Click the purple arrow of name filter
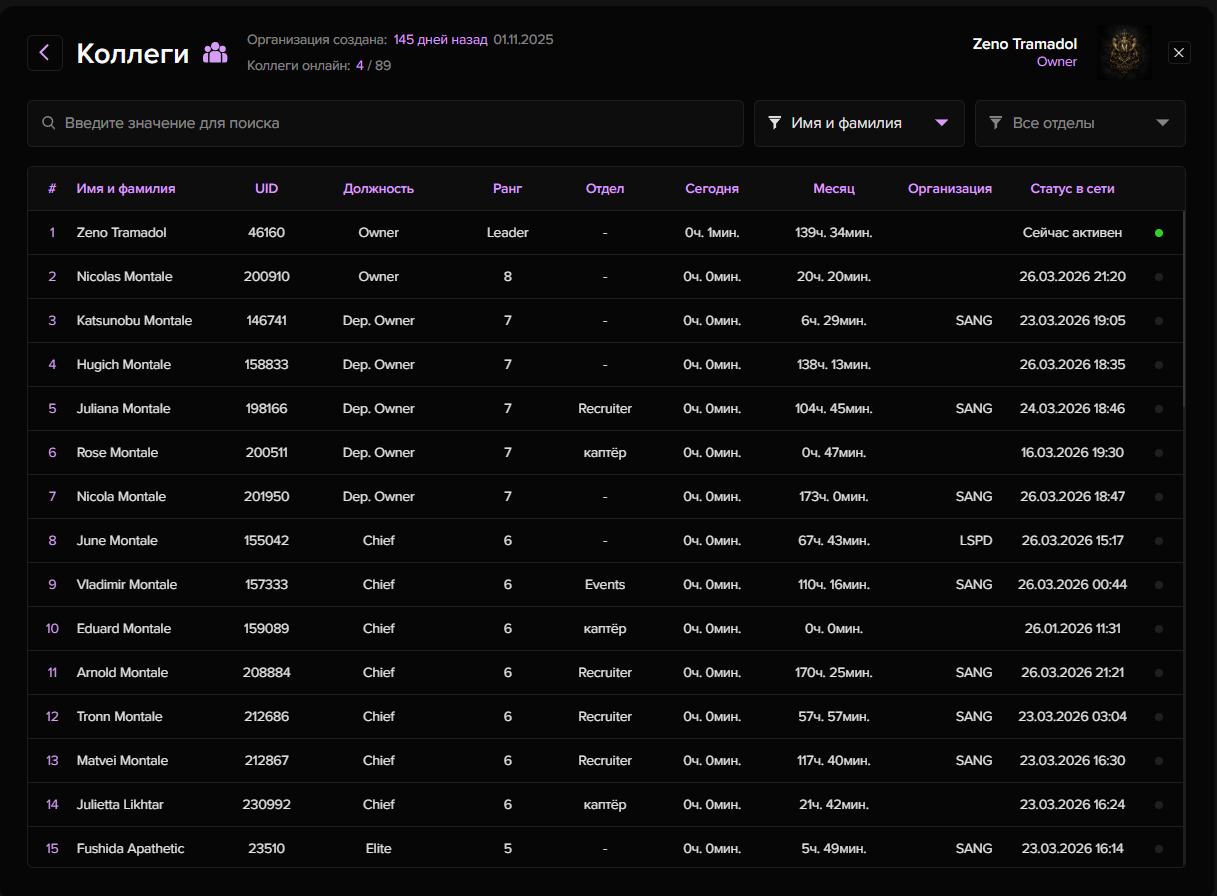The width and height of the screenshot is (1217, 896). pyautogui.click(x=941, y=123)
